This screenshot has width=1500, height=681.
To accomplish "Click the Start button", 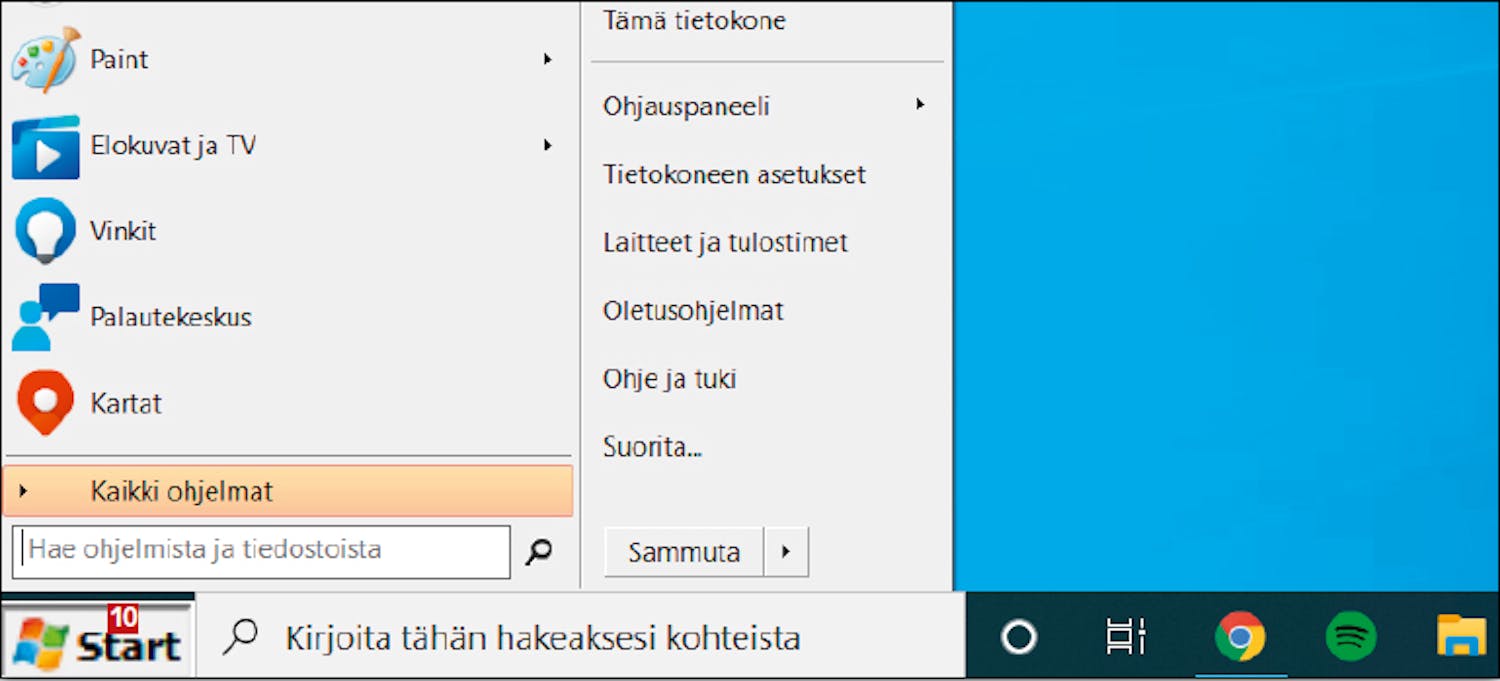I will pyautogui.click(x=98, y=638).
